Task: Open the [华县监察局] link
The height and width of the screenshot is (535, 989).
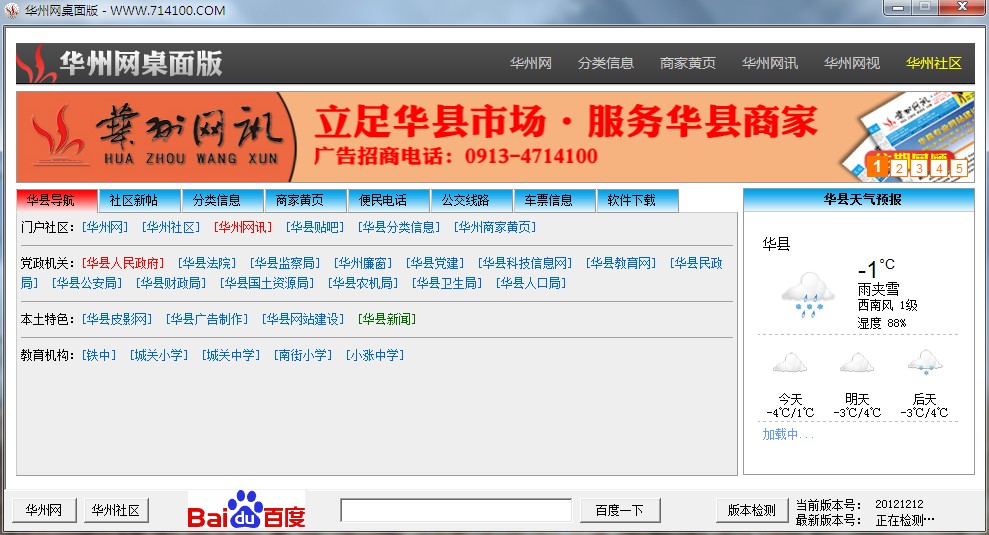Action: click(285, 263)
